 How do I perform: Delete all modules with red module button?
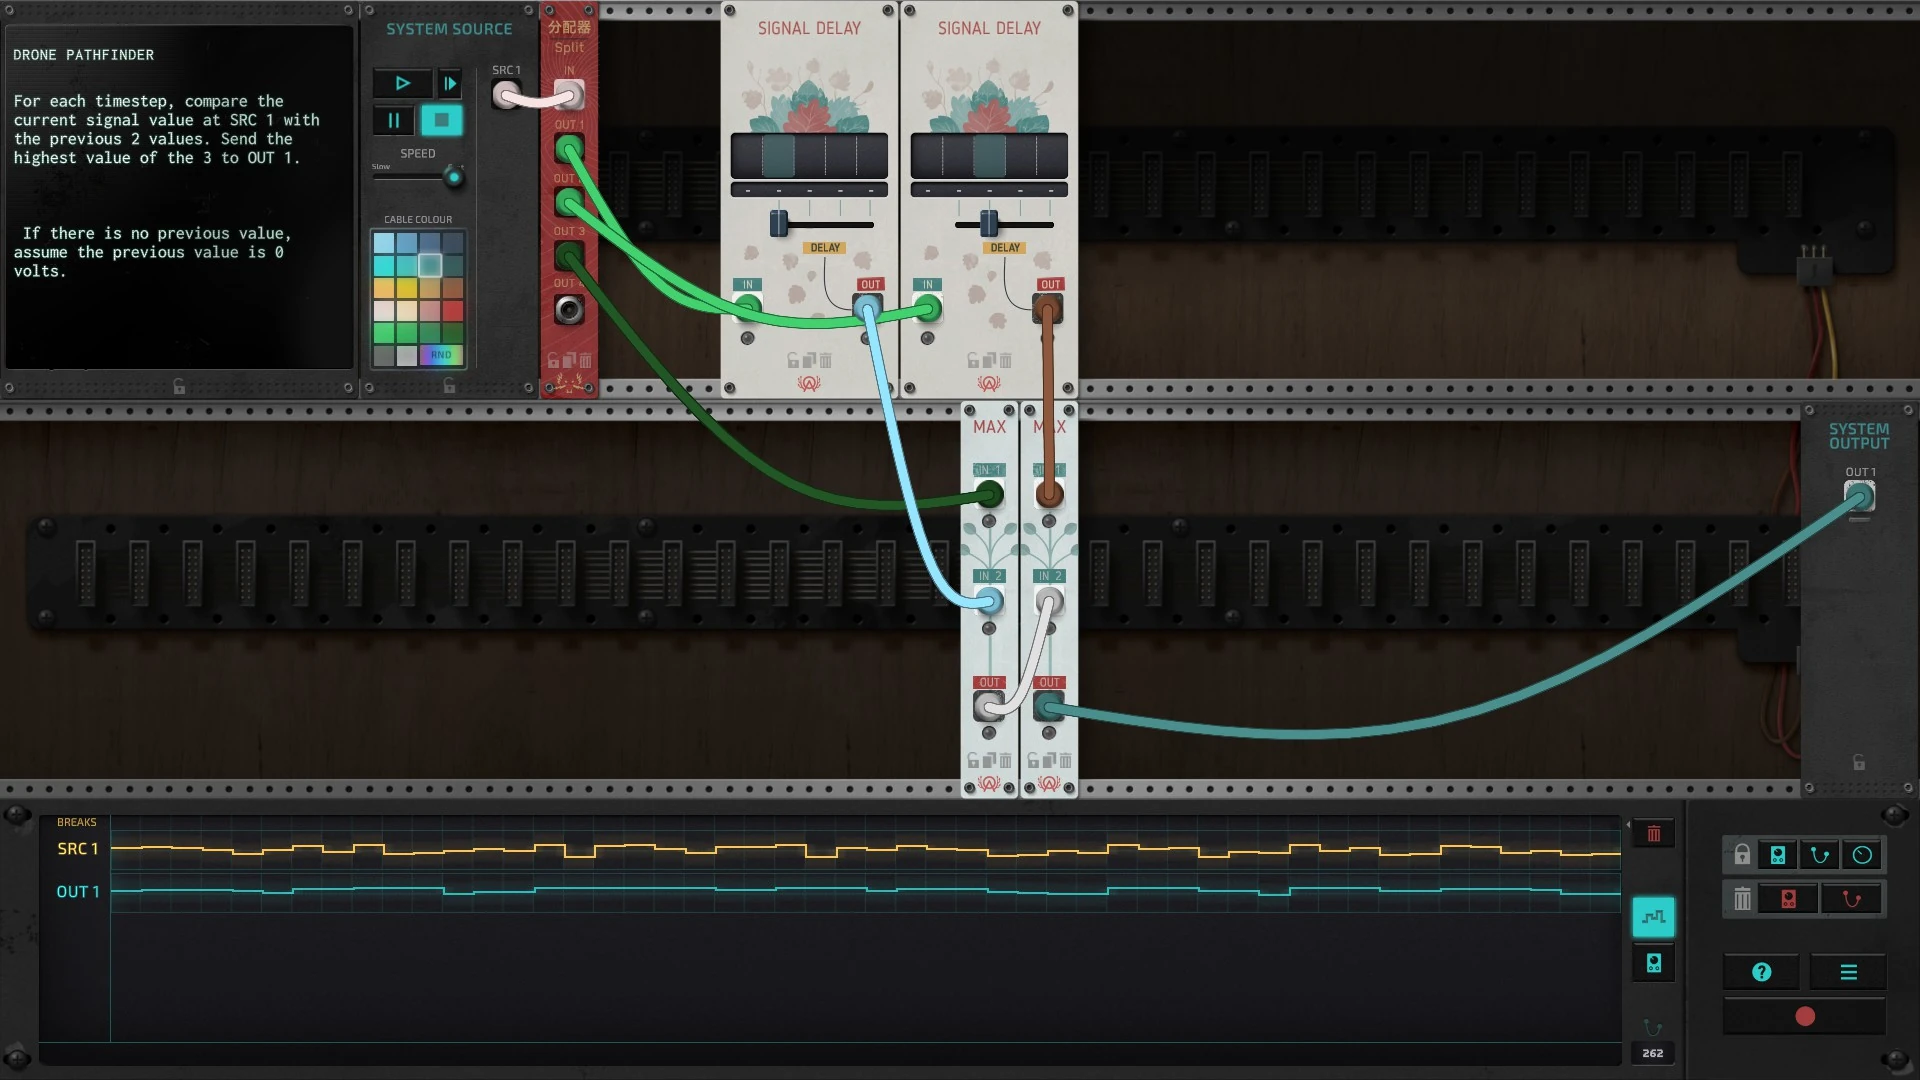coord(1789,899)
